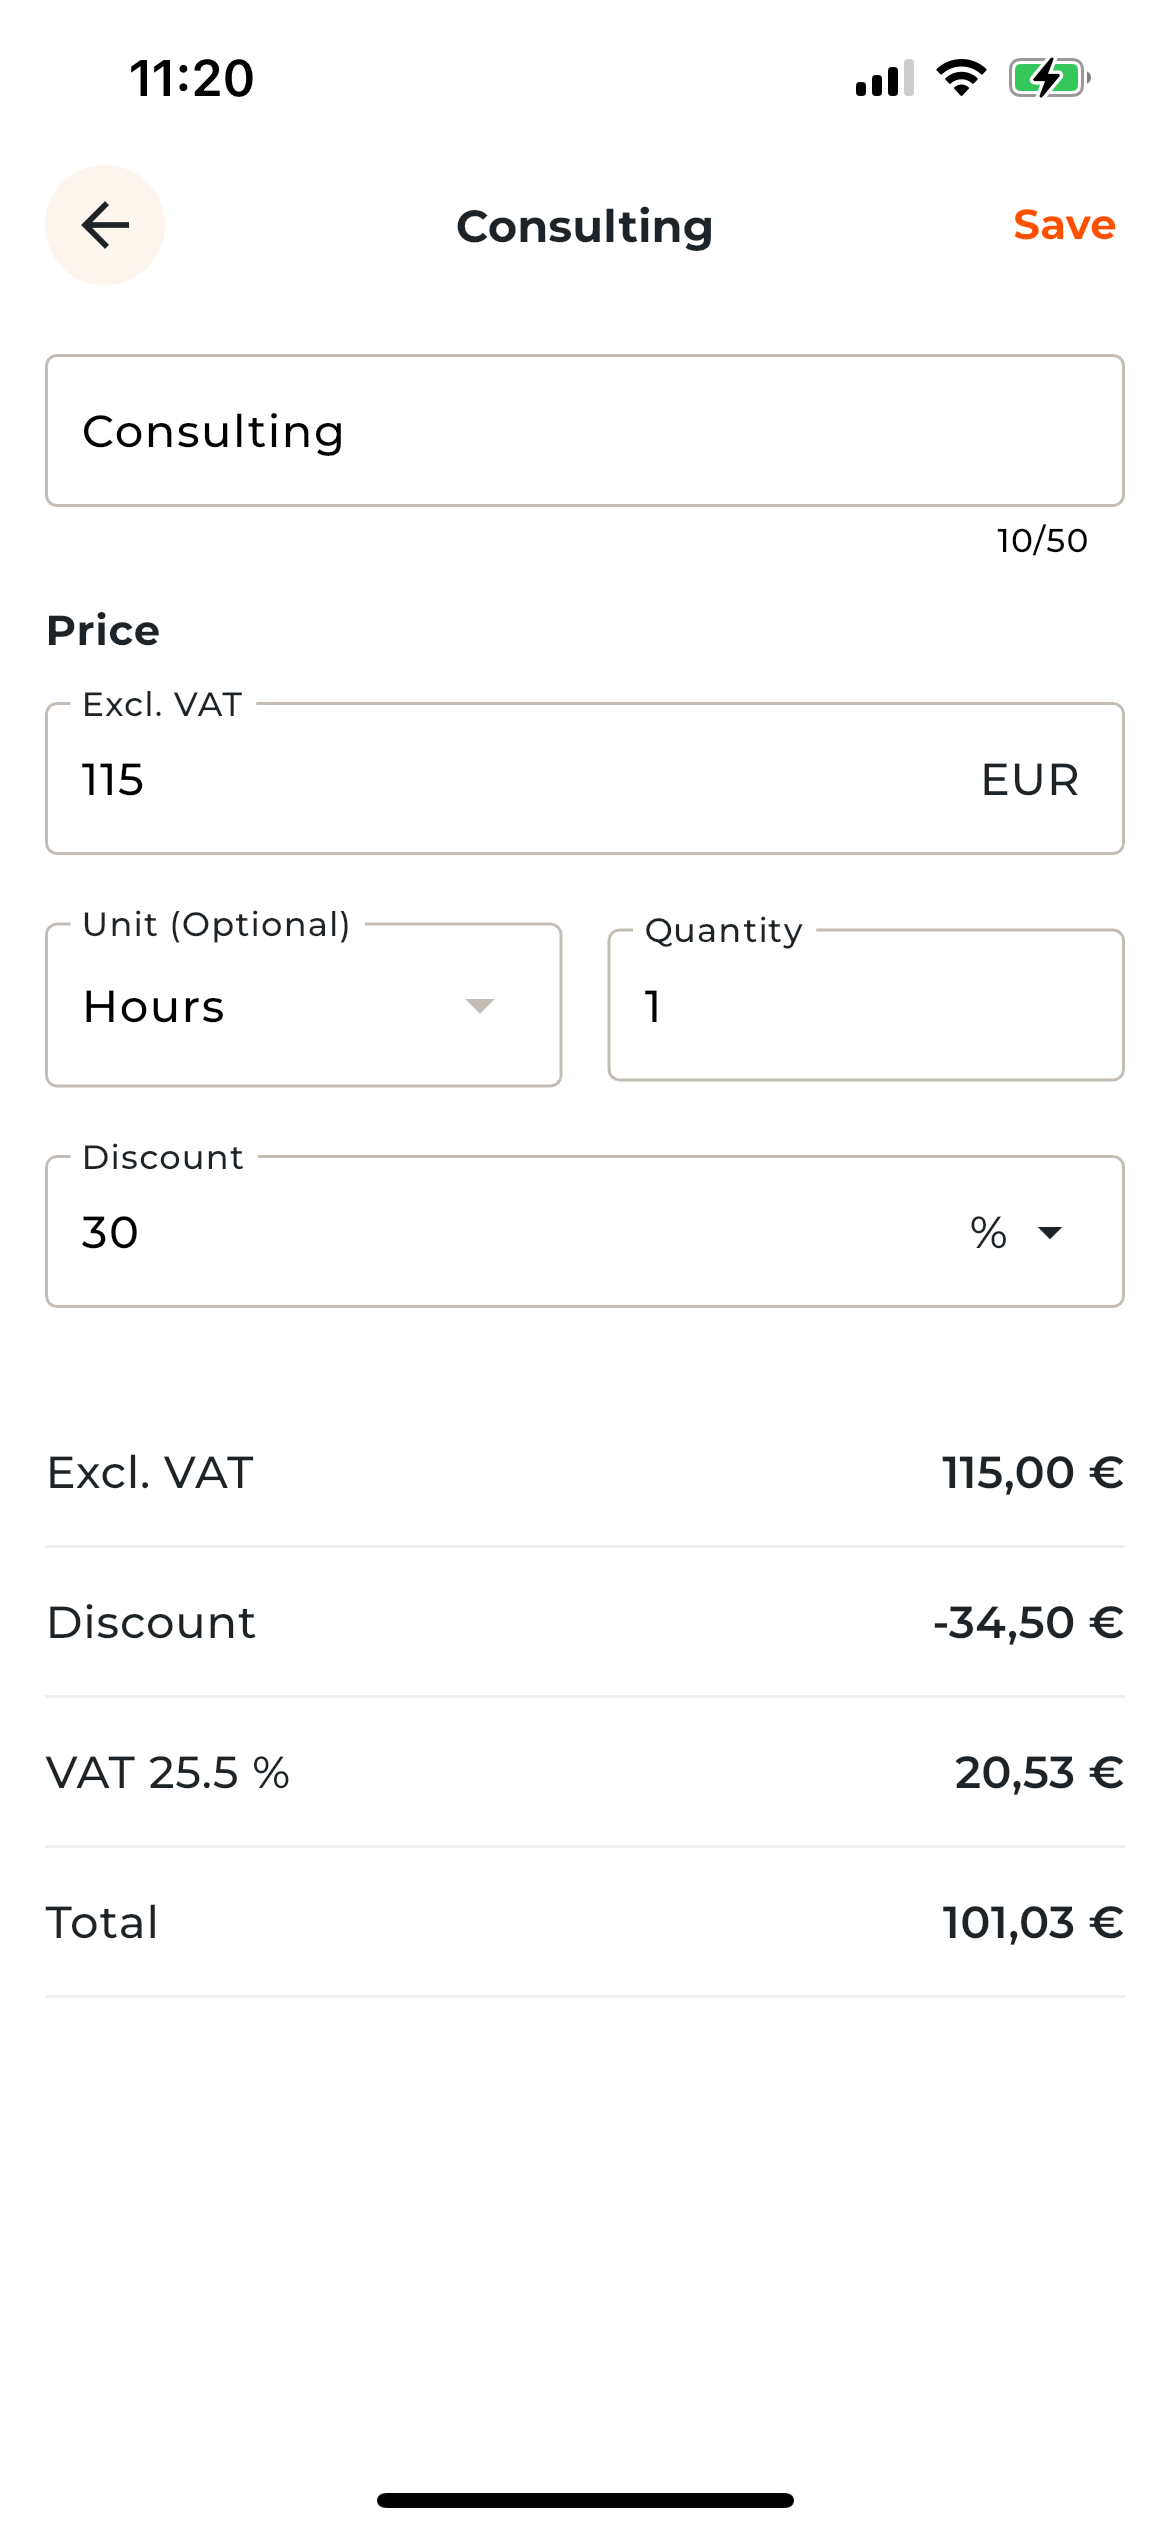This screenshot has height=2532, width=1170.
Task: Open the discount type percent dropdown
Action: pyautogui.click(x=1050, y=1232)
